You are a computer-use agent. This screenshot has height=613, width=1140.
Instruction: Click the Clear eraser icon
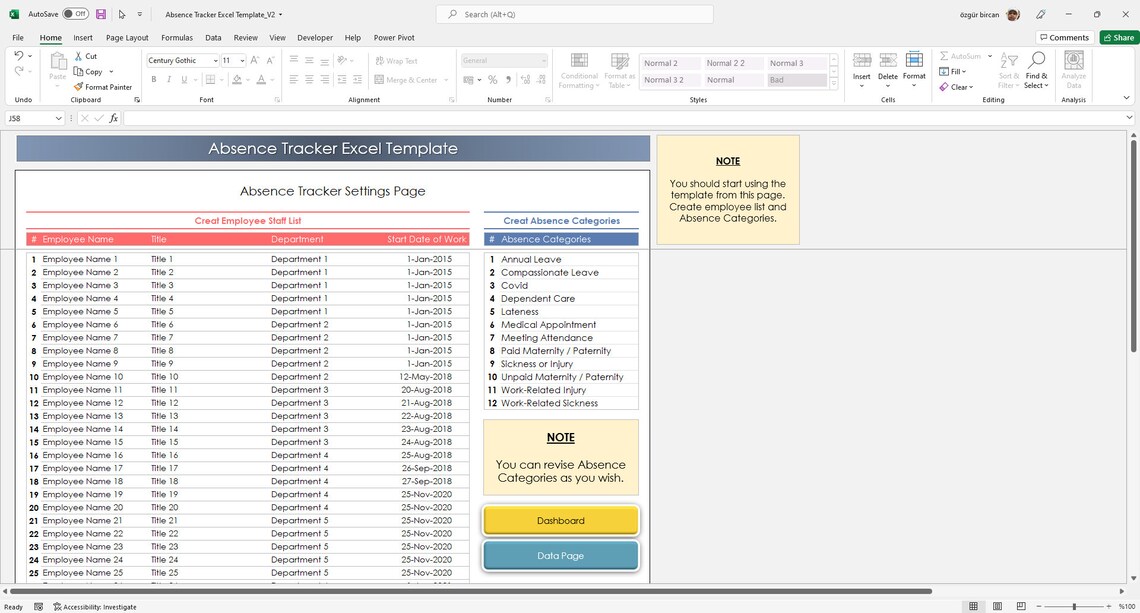tap(944, 87)
